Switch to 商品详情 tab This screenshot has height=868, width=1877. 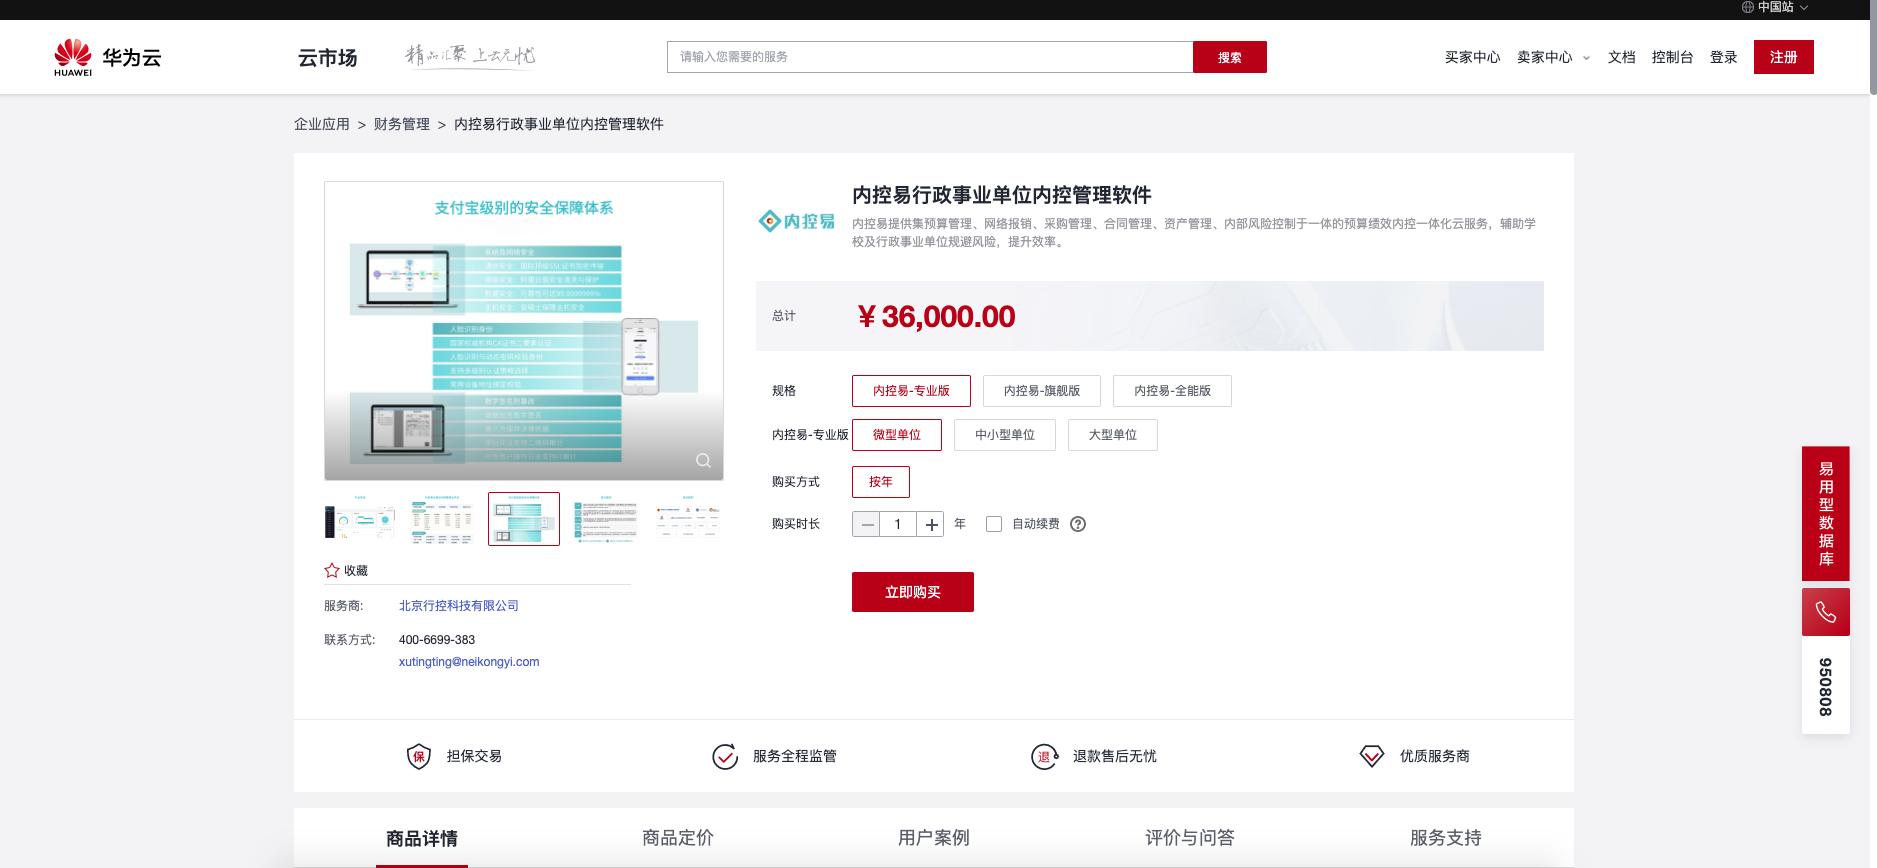(422, 838)
